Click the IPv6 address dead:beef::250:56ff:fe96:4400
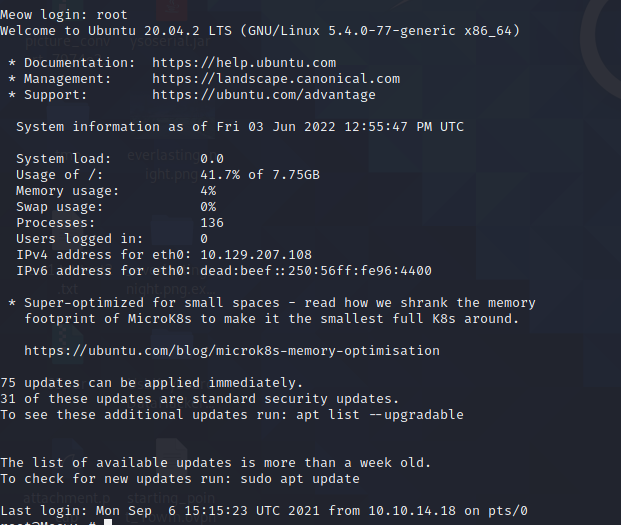 point(316,270)
